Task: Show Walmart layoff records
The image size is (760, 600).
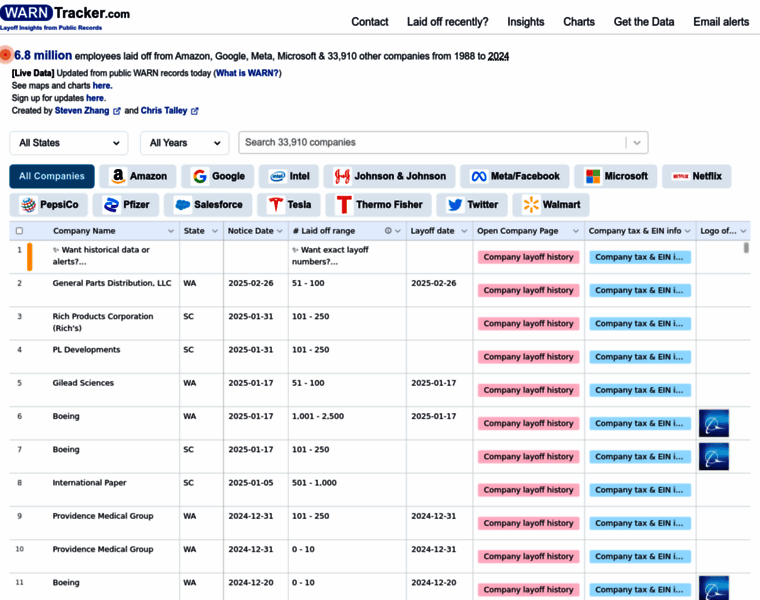Action: pyautogui.click(x=550, y=205)
